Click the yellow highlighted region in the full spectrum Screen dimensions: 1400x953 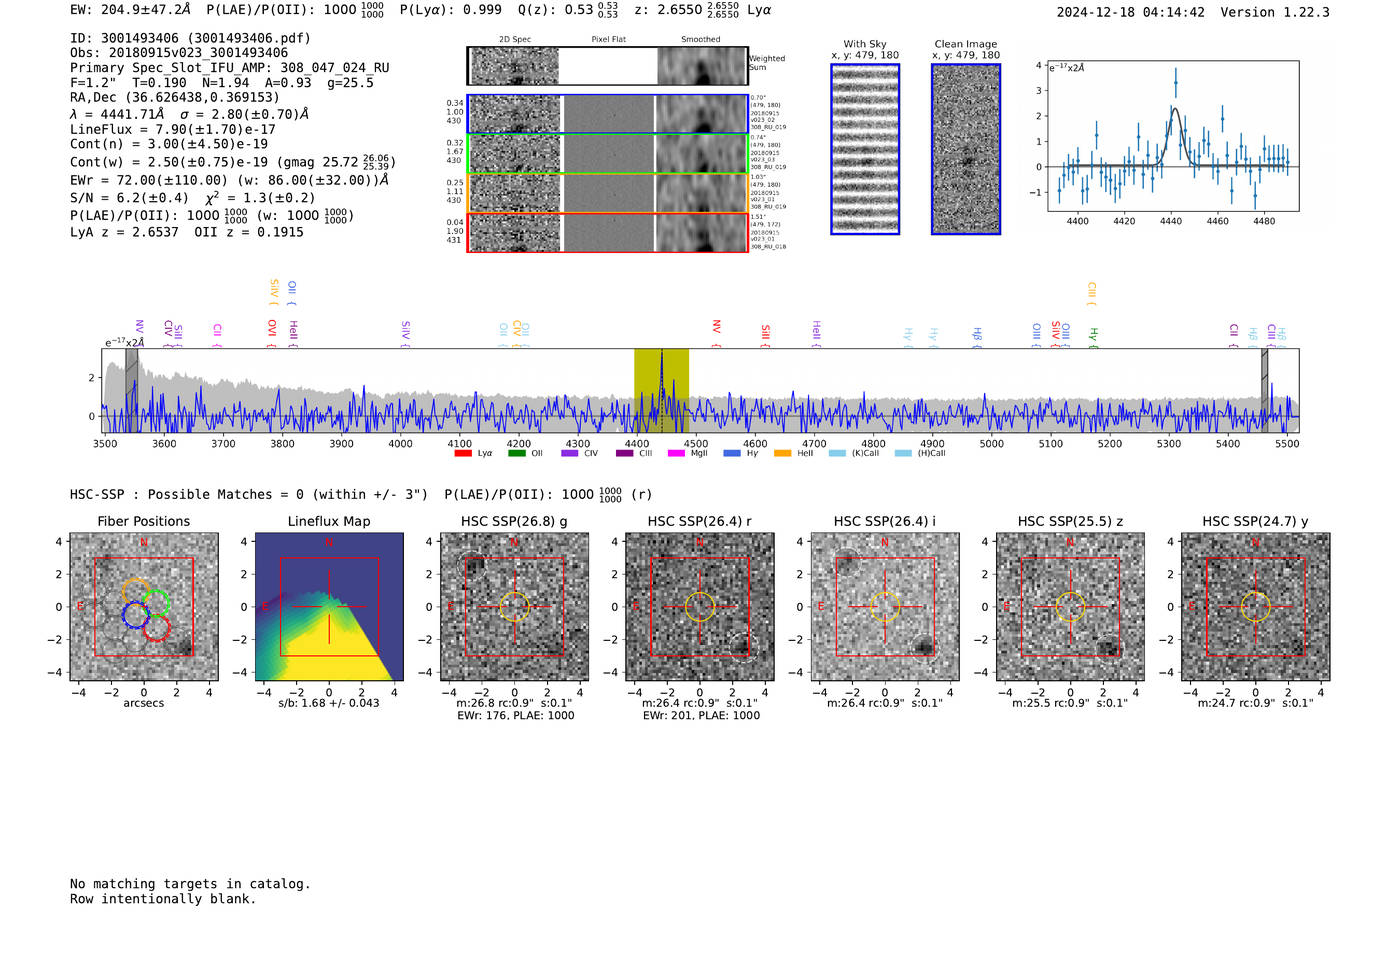pyautogui.click(x=661, y=390)
